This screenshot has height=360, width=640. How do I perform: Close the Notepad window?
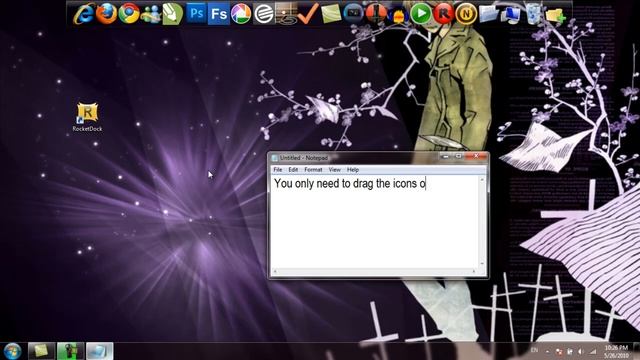pos(476,156)
